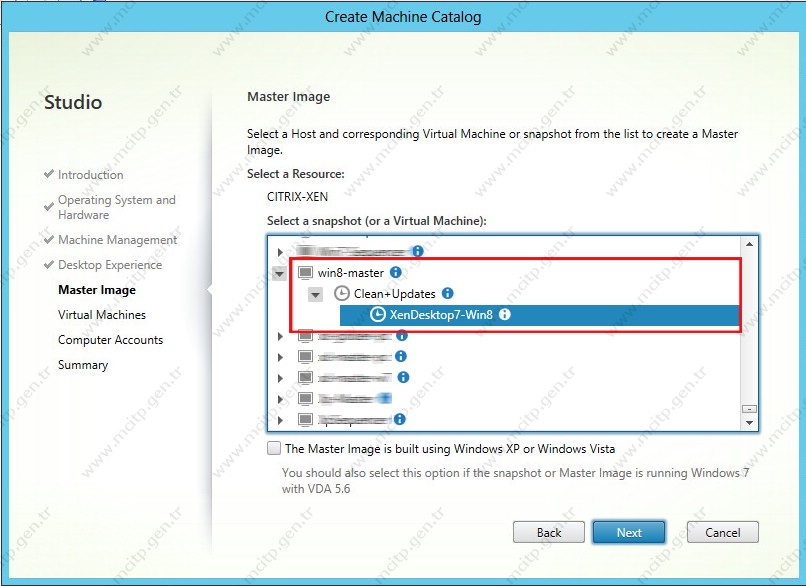The height and width of the screenshot is (586, 806).
Task: Click the snapshot list scroll-down arrow
Action: pyautogui.click(x=749, y=423)
